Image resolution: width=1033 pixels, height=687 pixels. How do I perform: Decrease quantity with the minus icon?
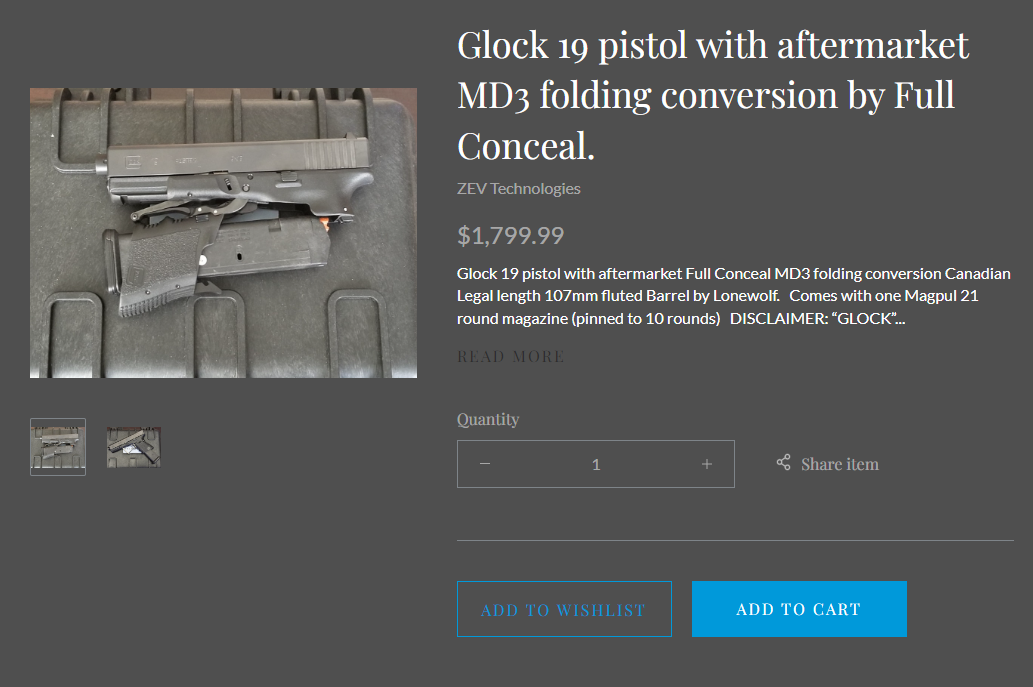(485, 464)
